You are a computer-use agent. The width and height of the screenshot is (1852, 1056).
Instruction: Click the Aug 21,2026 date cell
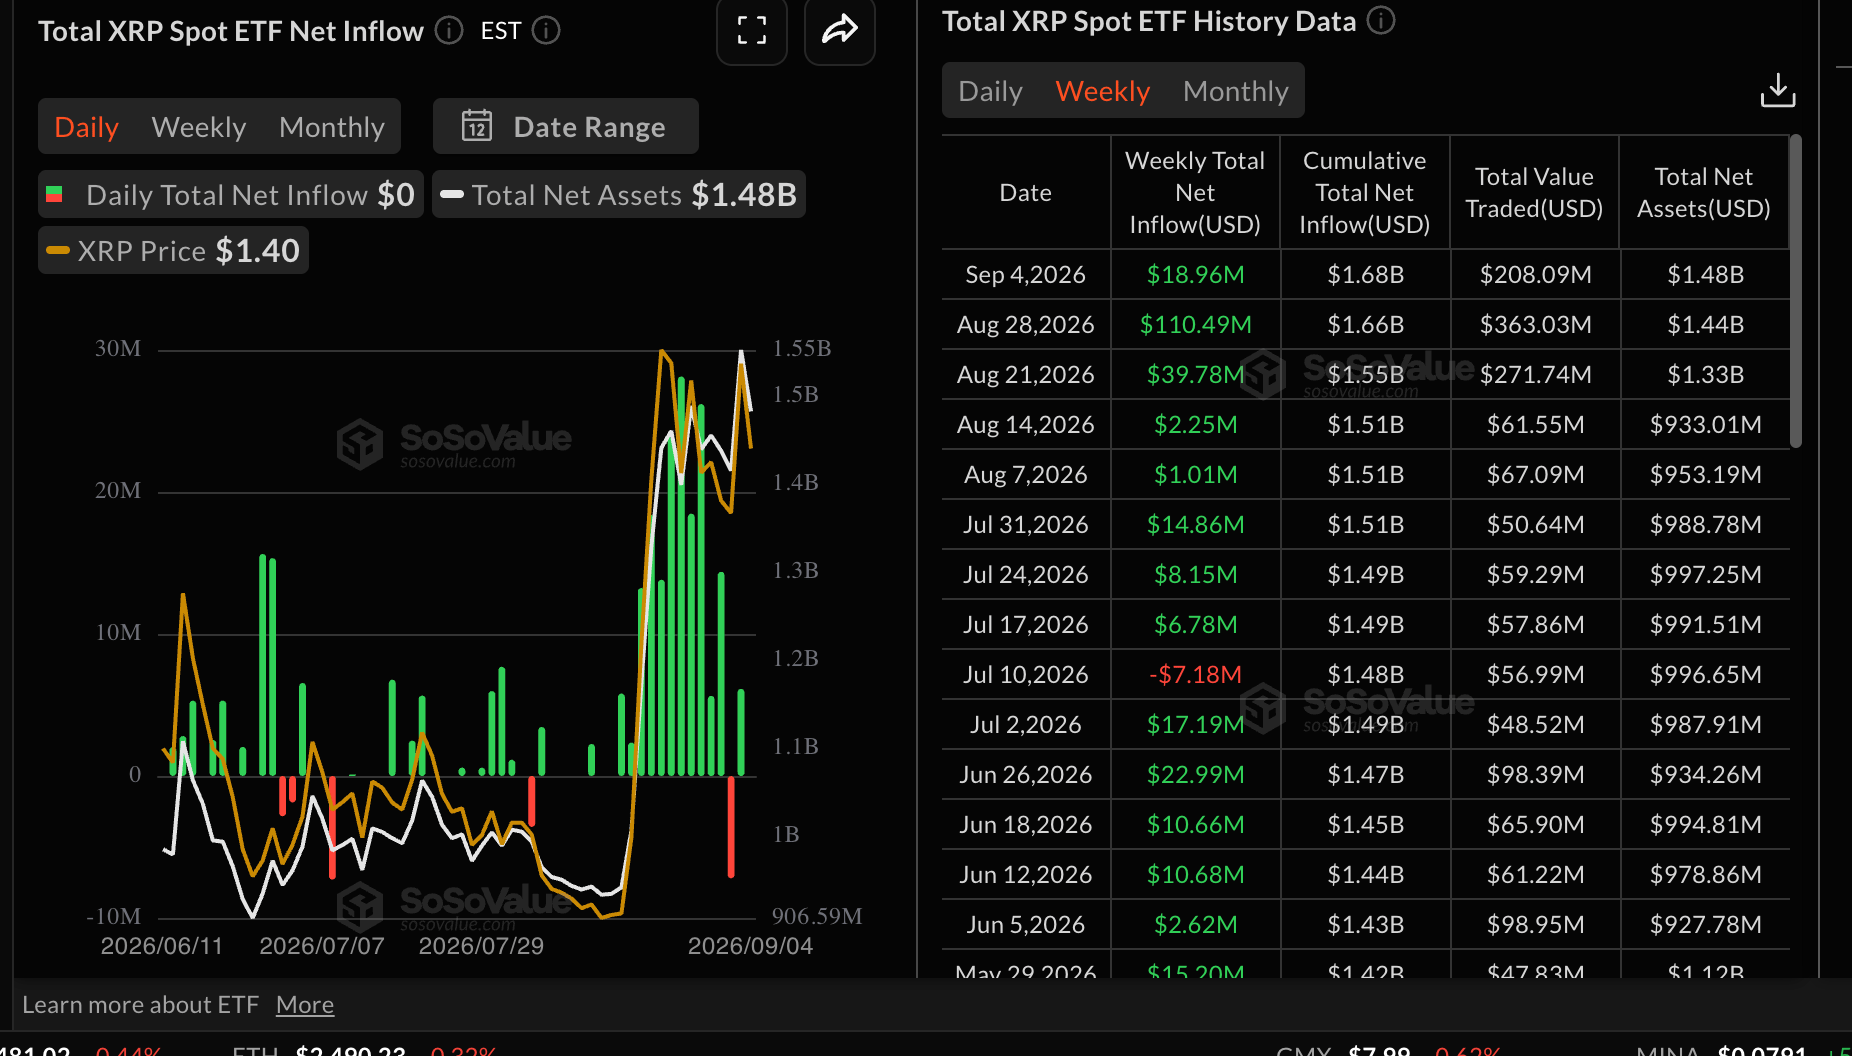[1026, 374]
